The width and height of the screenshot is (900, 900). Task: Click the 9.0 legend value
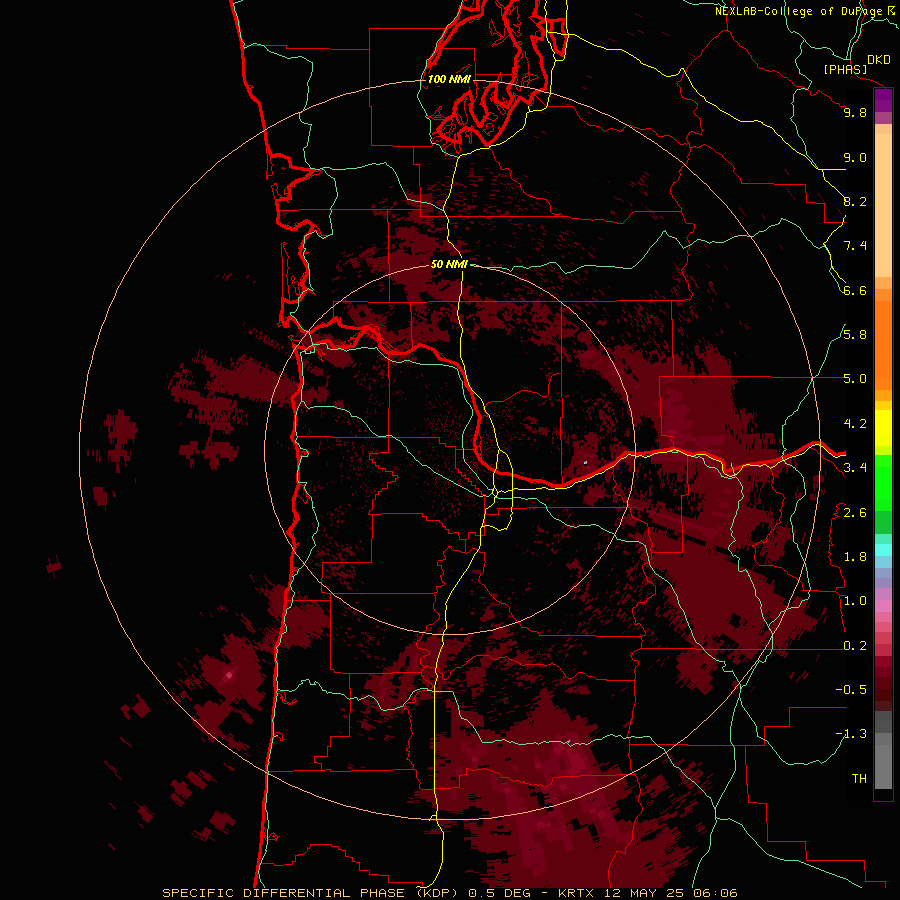(x=855, y=157)
